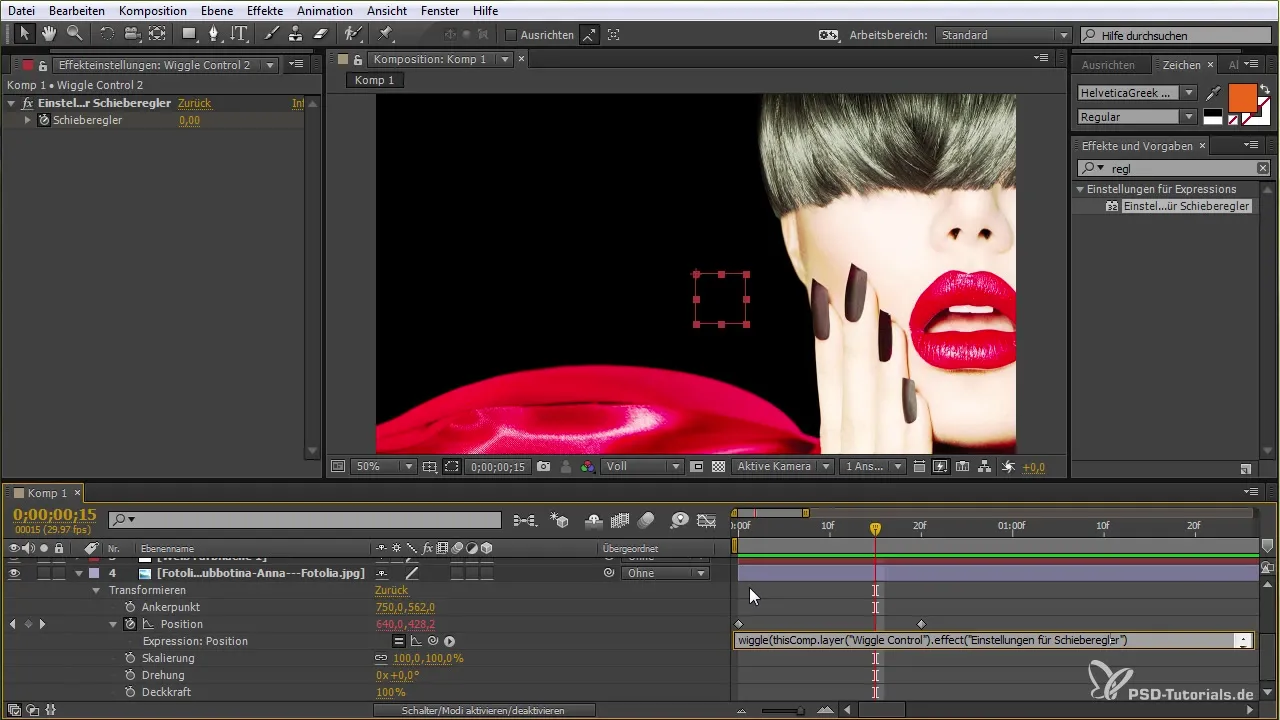
Task: Open the Arbeitsbereich Standard dropdown
Action: [x=1003, y=35]
